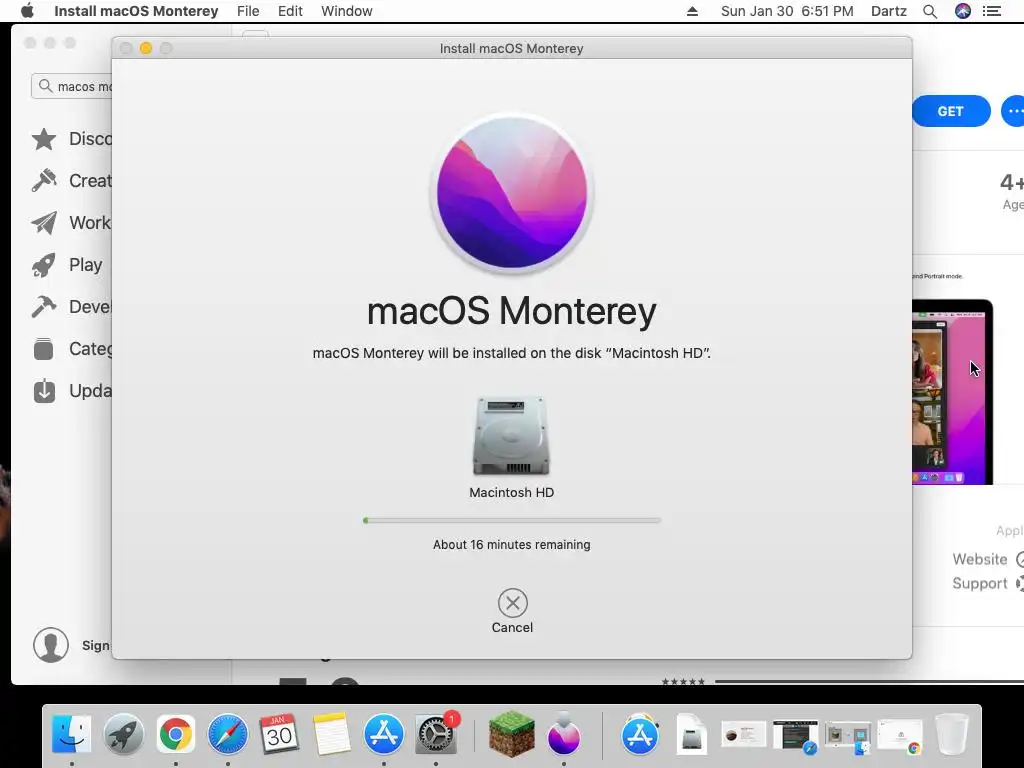Open Spotlight search from menu bar
The width and height of the screenshot is (1024, 768).
click(930, 11)
